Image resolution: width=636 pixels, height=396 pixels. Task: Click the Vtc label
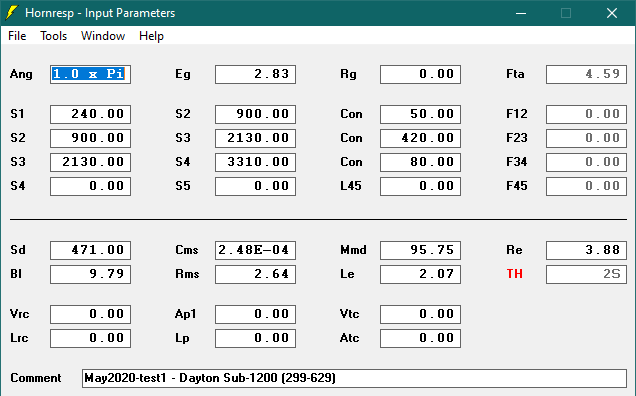pos(349,314)
